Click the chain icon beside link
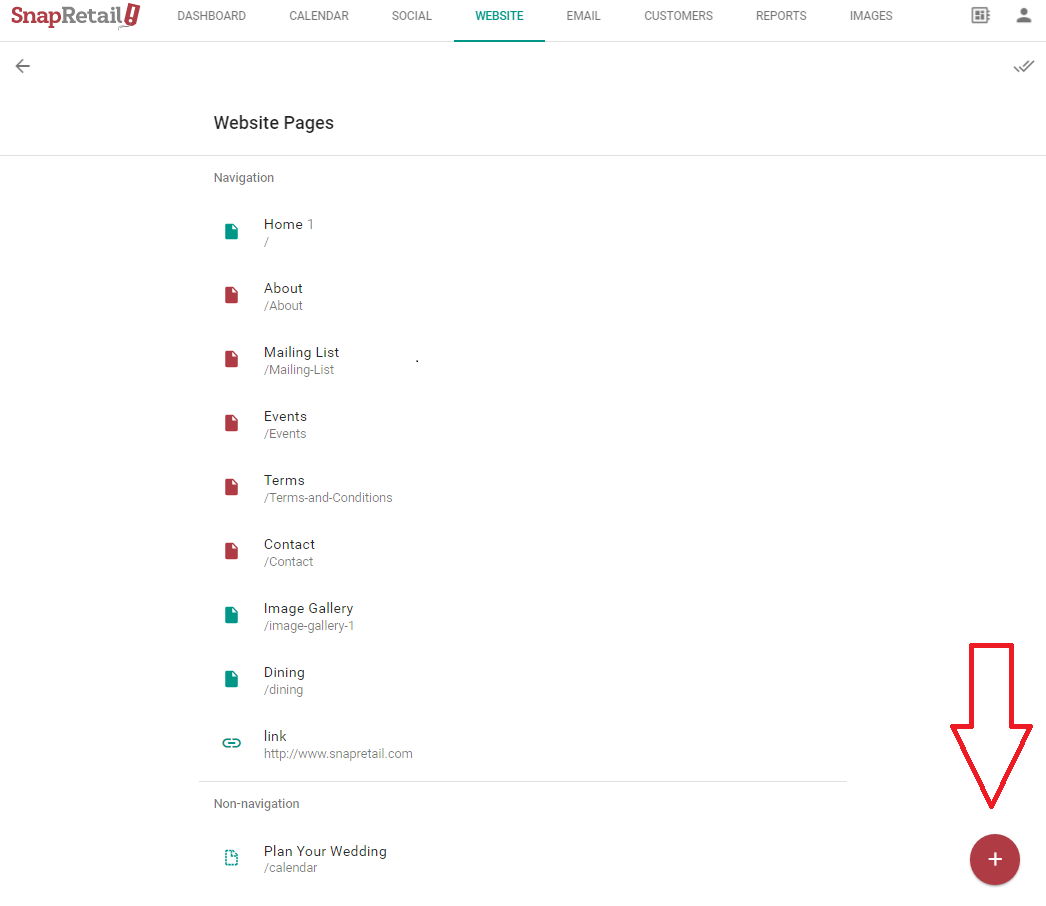The image size is (1046, 906). (x=232, y=743)
